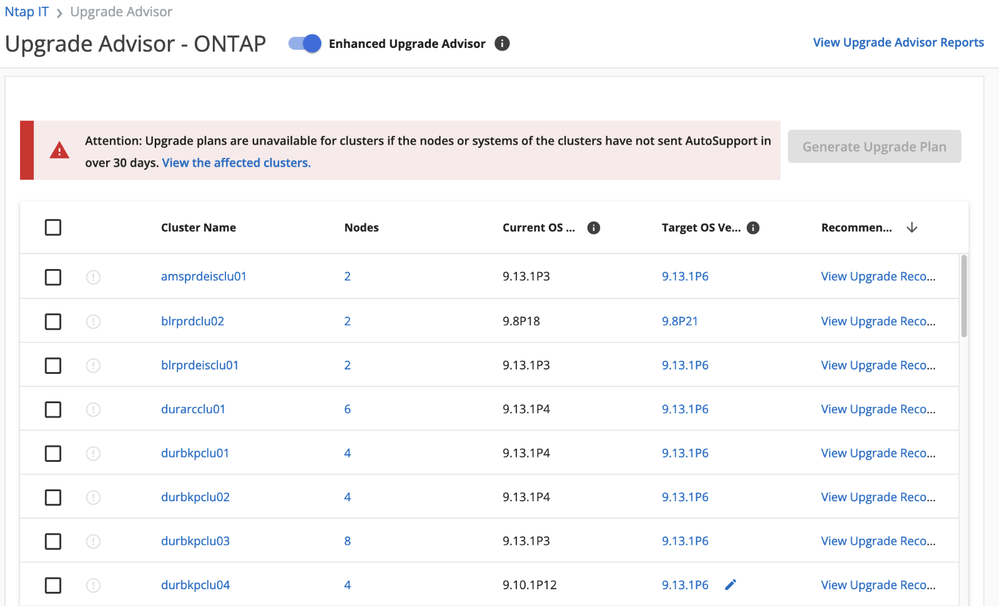Click the table vertical scrollbar
The image size is (999, 606).
coord(964,296)
